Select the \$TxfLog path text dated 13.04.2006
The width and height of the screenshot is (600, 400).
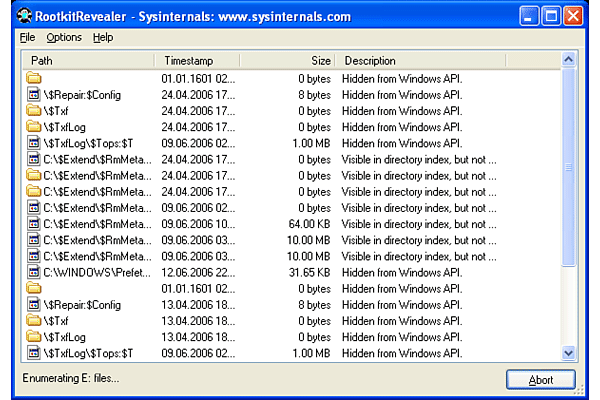pyautogui.click(x=64, y=337)
